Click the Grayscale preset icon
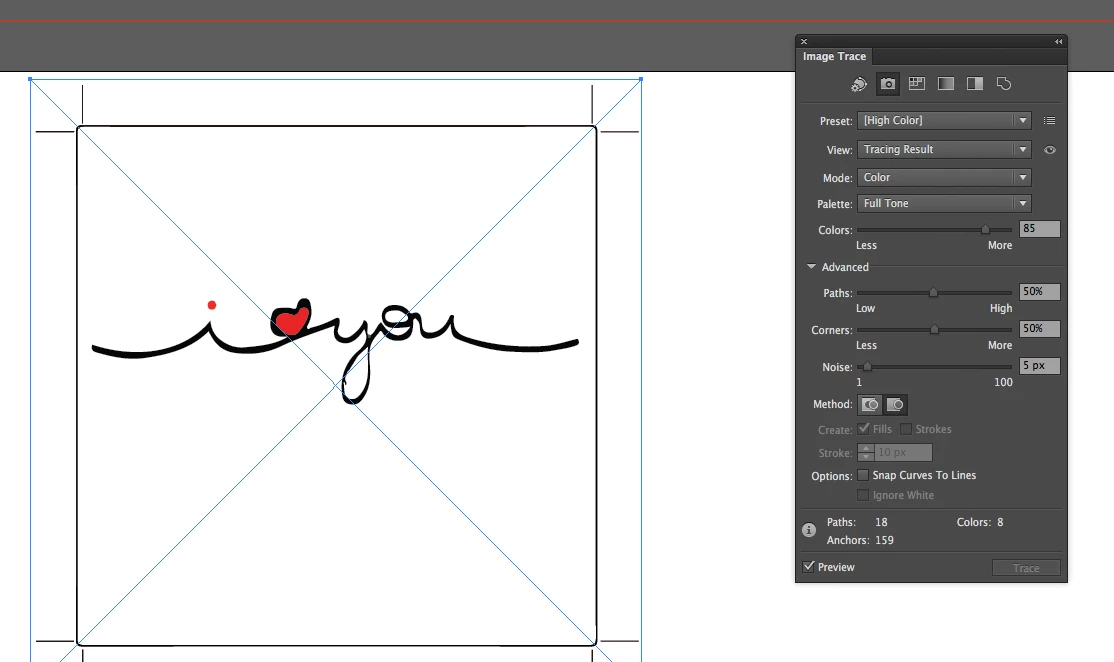This screenshot has width=1114, height=662. coord(946,84)
